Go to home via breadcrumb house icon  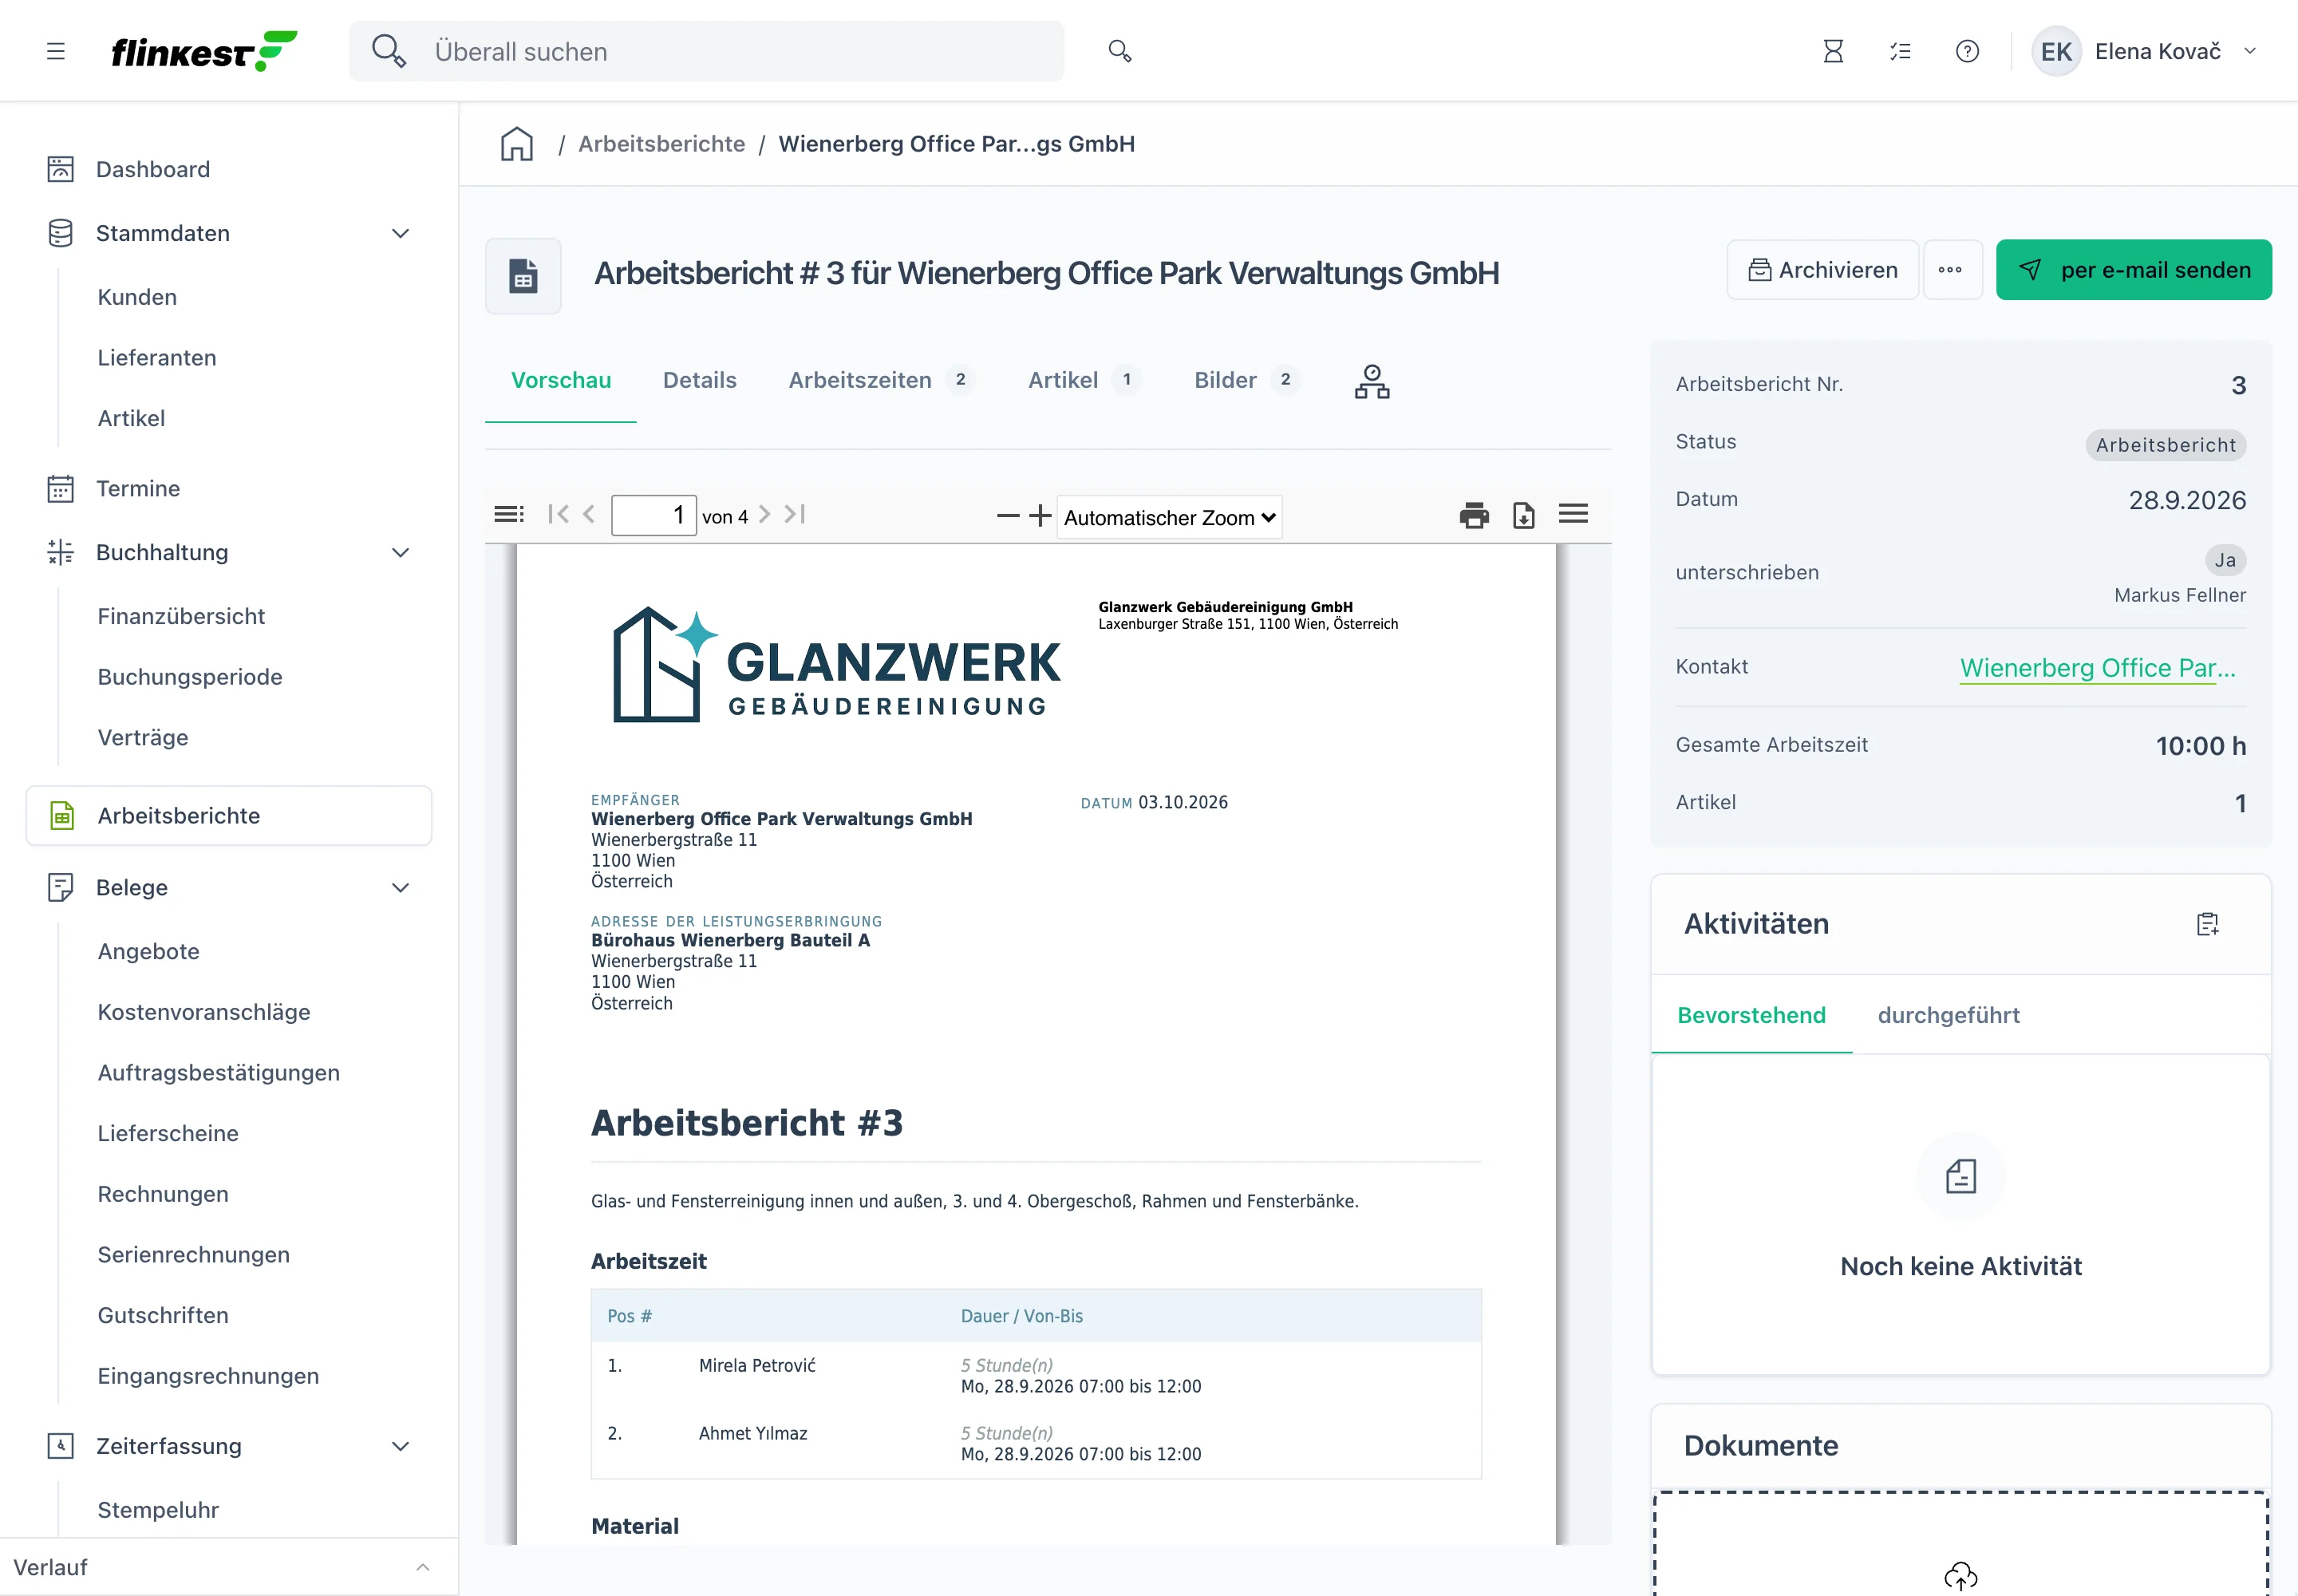point(517,144)
